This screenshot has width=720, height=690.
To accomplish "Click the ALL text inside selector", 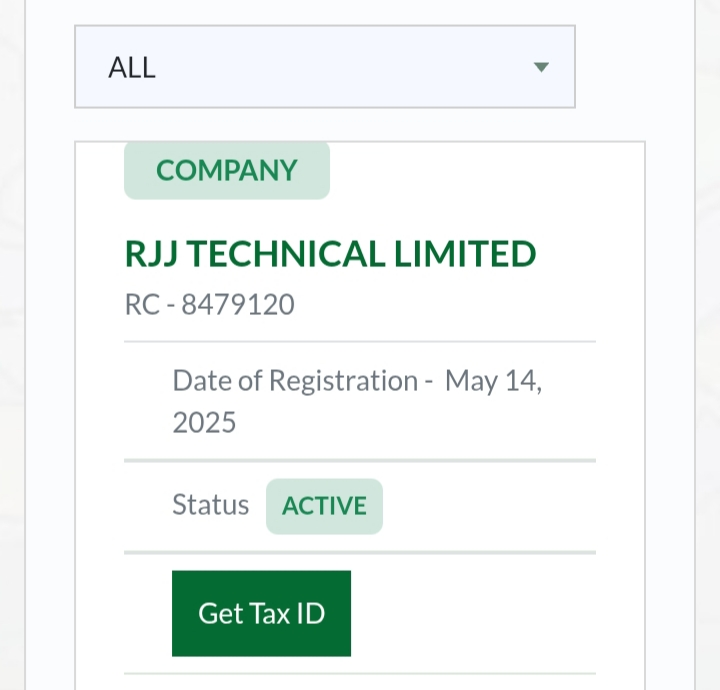I will tap(132, 67).
